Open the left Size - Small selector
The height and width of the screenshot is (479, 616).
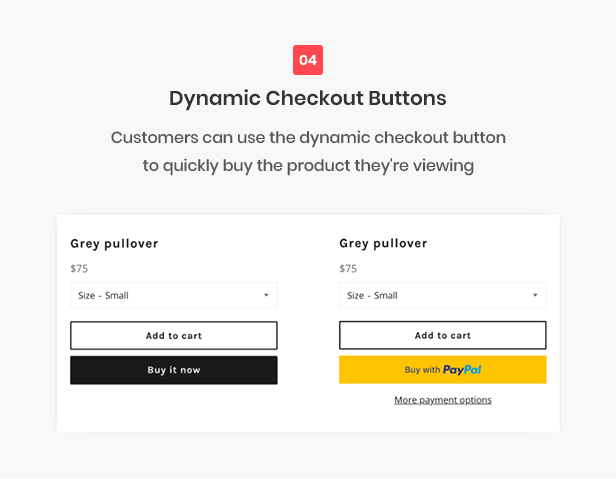click(174, 295)
